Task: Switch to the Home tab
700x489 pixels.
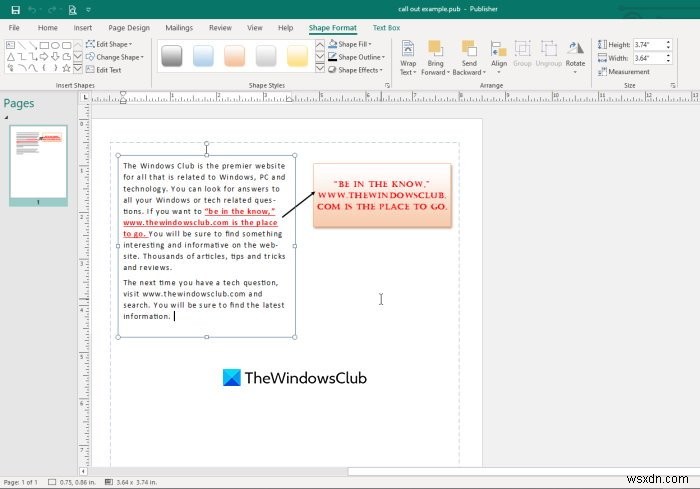Action: tap(48, 28)
